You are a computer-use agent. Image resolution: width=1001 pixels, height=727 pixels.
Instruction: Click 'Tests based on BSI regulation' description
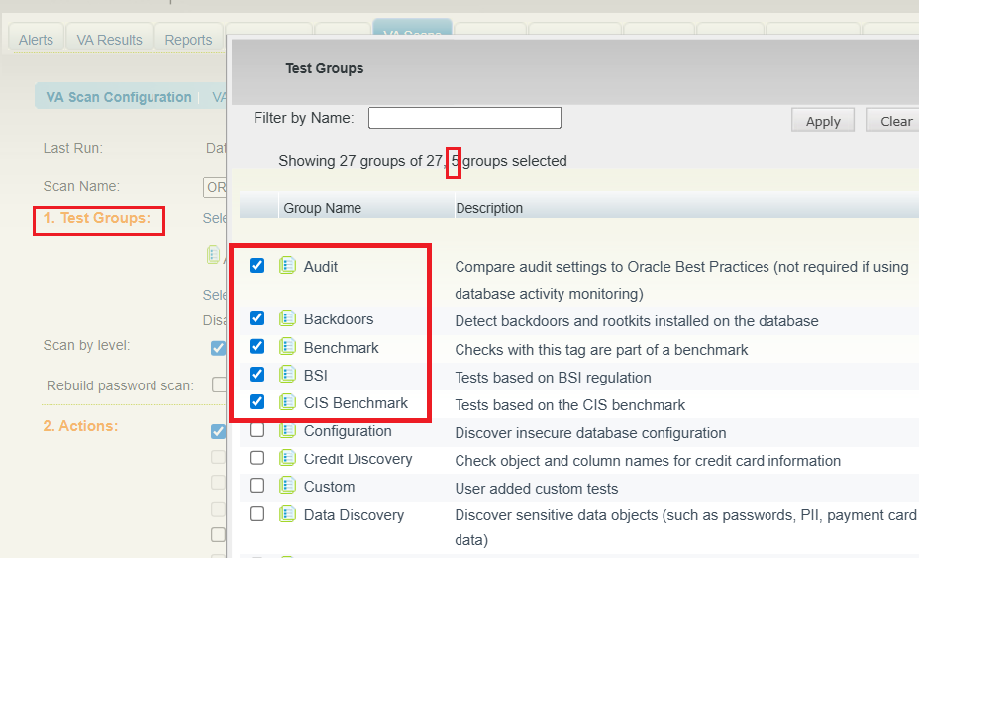click(x=553, y=378)
